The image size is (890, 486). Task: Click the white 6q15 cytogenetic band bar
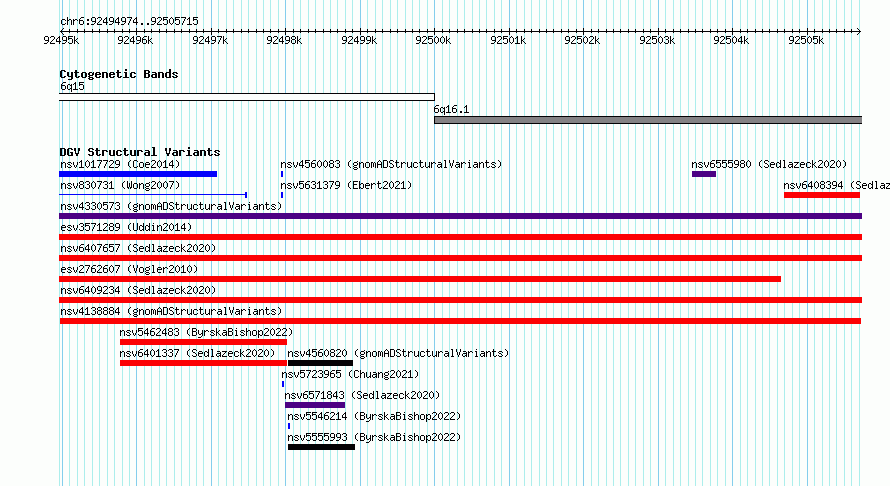point(247,97)
